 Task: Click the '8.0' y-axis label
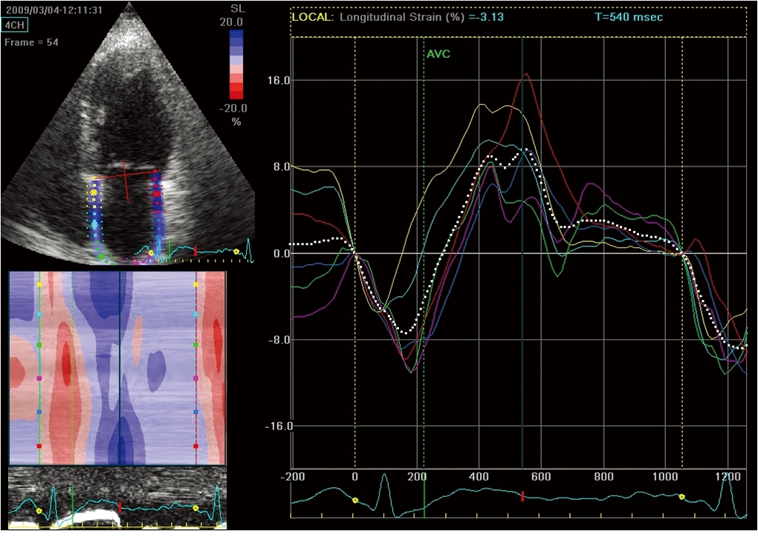(x=282, y=167)
